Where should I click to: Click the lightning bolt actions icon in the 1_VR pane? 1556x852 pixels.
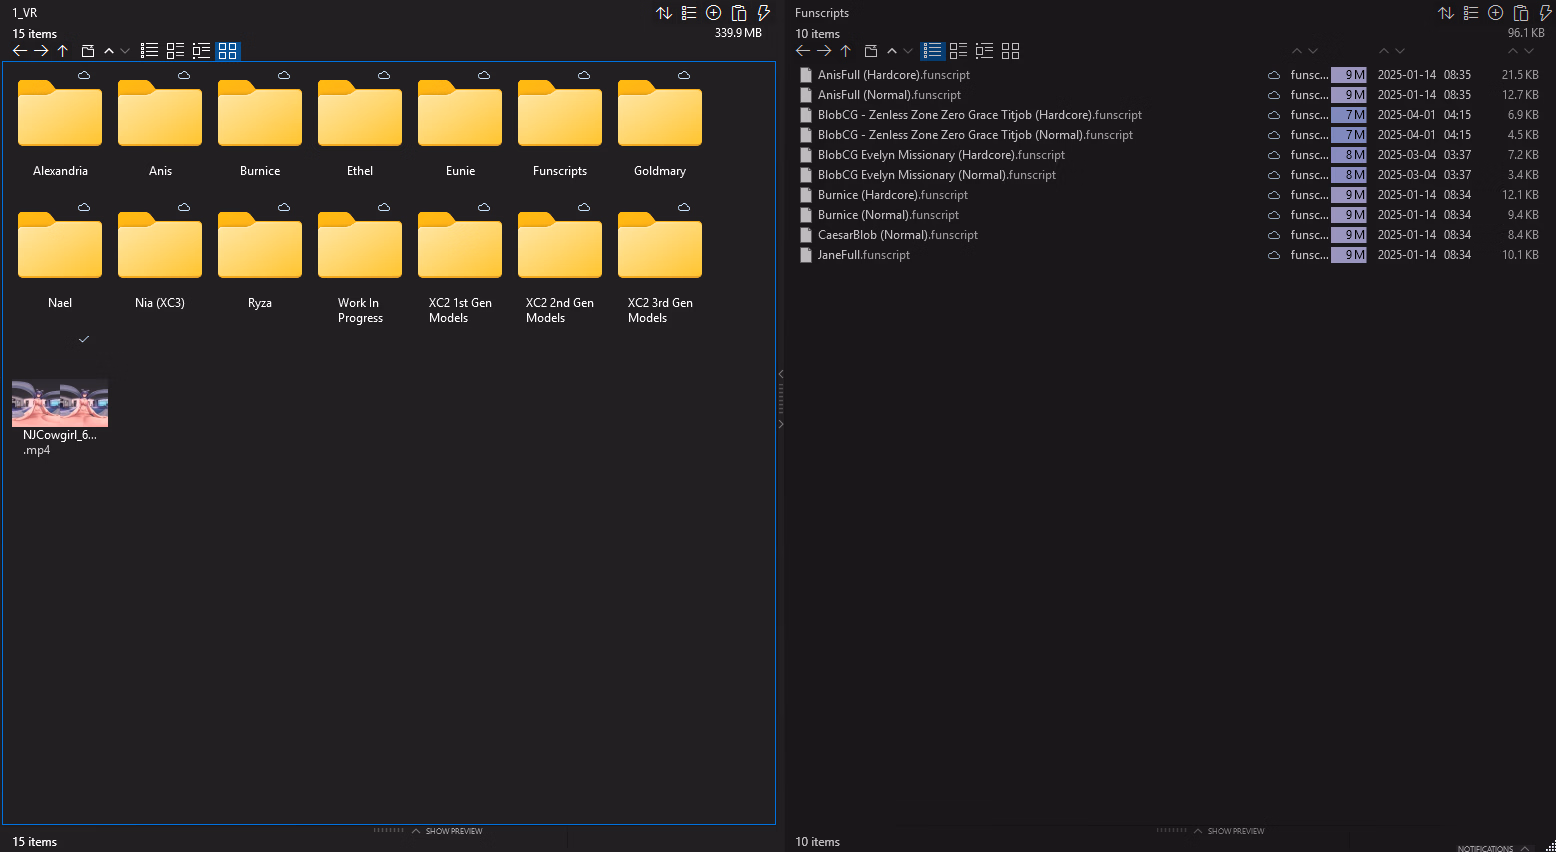click(764, 13)
